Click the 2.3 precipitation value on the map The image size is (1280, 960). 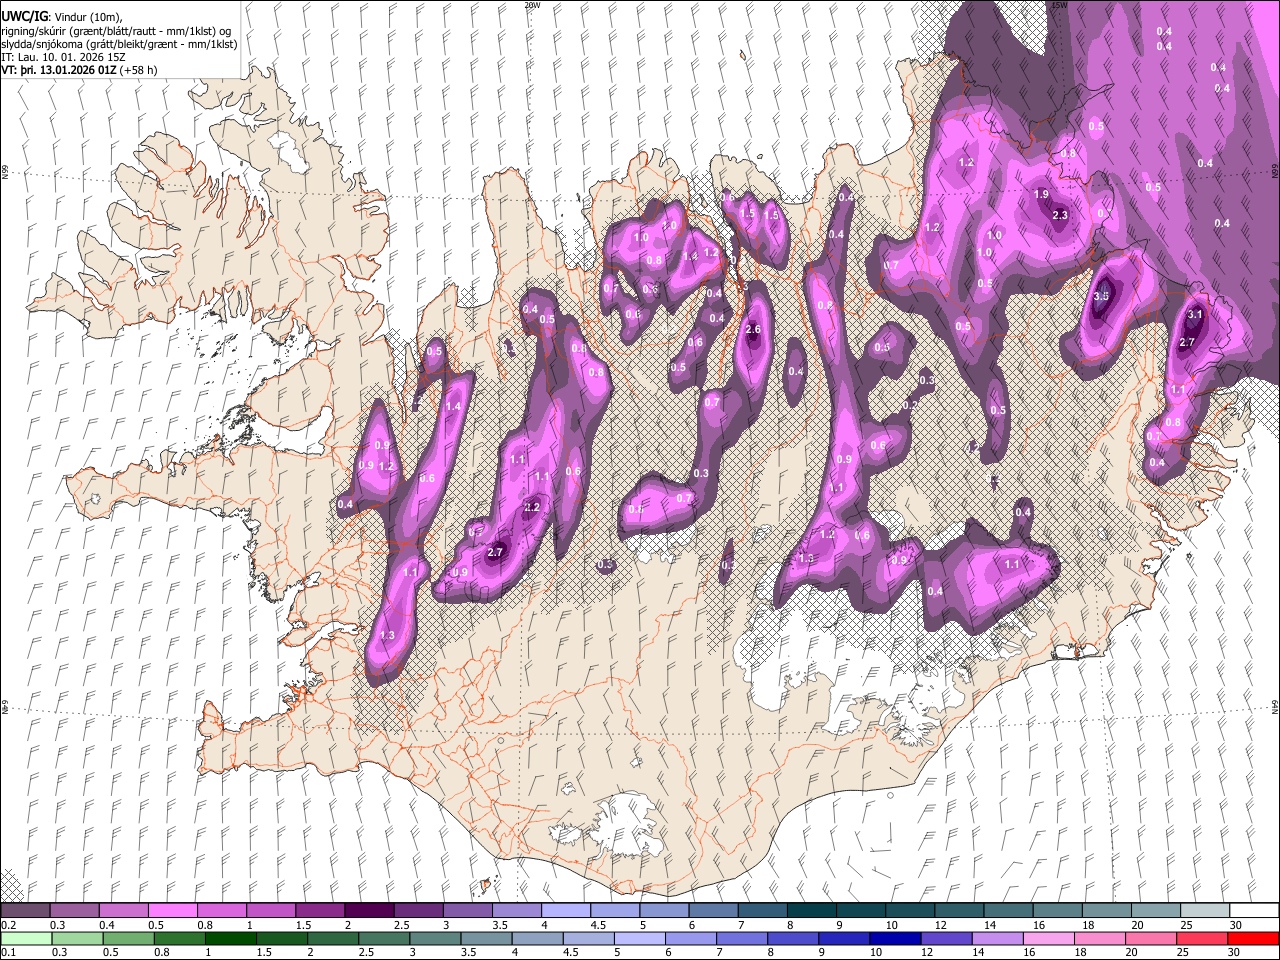(x=1061, y=215)
